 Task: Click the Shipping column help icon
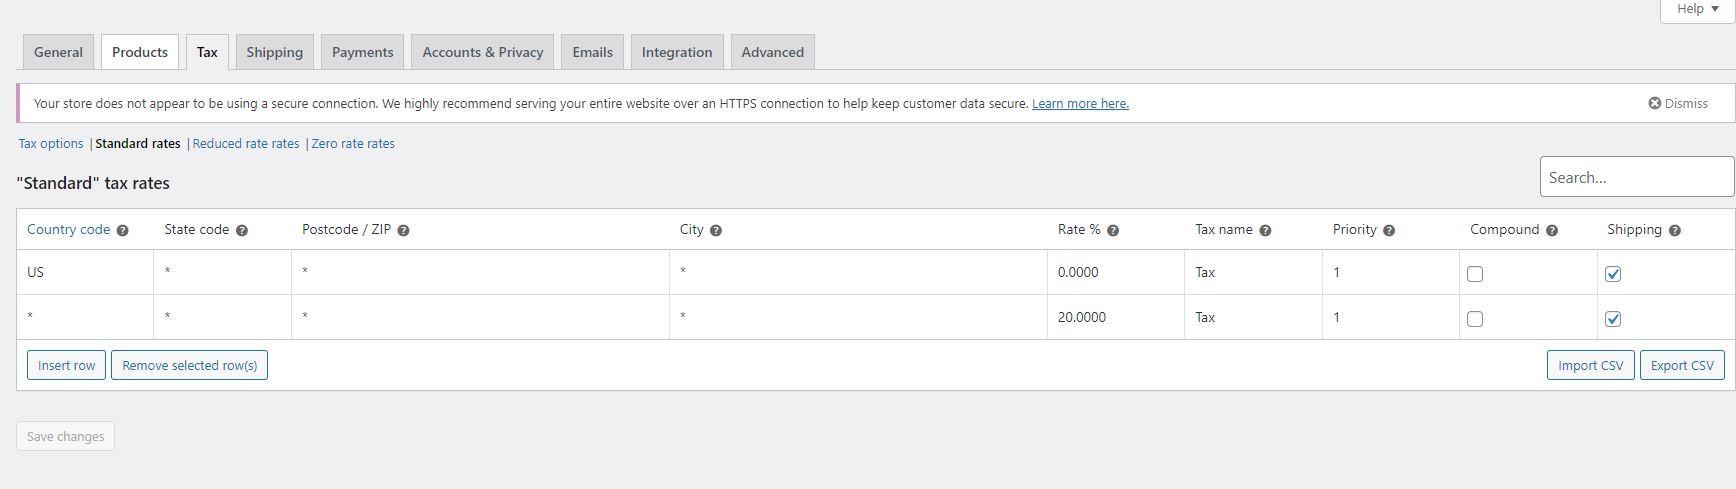(1675, 230)
